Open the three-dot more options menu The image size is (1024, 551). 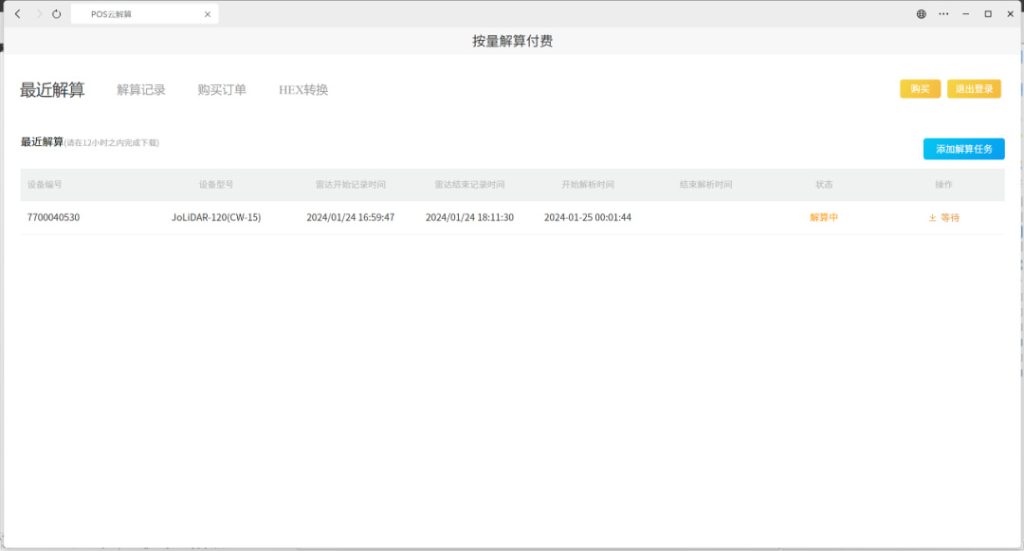pos(943,14)
